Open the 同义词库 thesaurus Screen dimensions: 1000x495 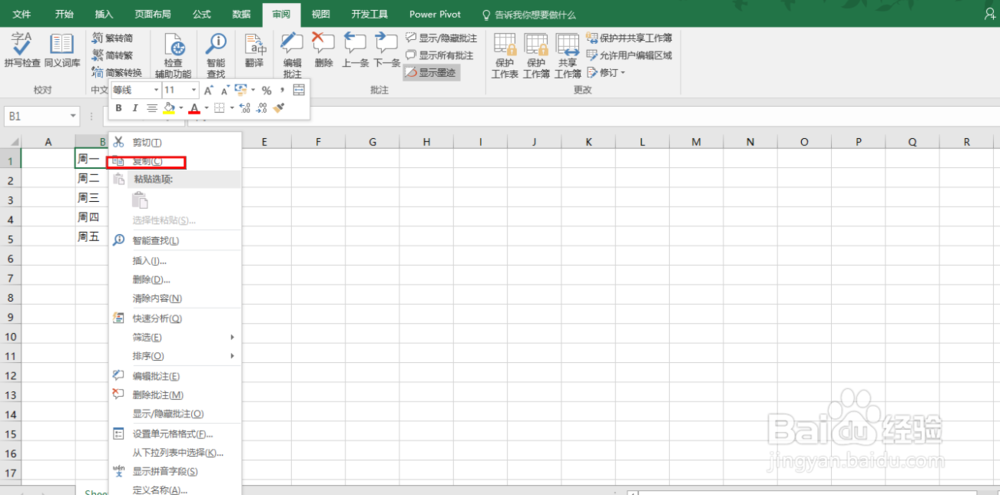click(x=62, y=51)
